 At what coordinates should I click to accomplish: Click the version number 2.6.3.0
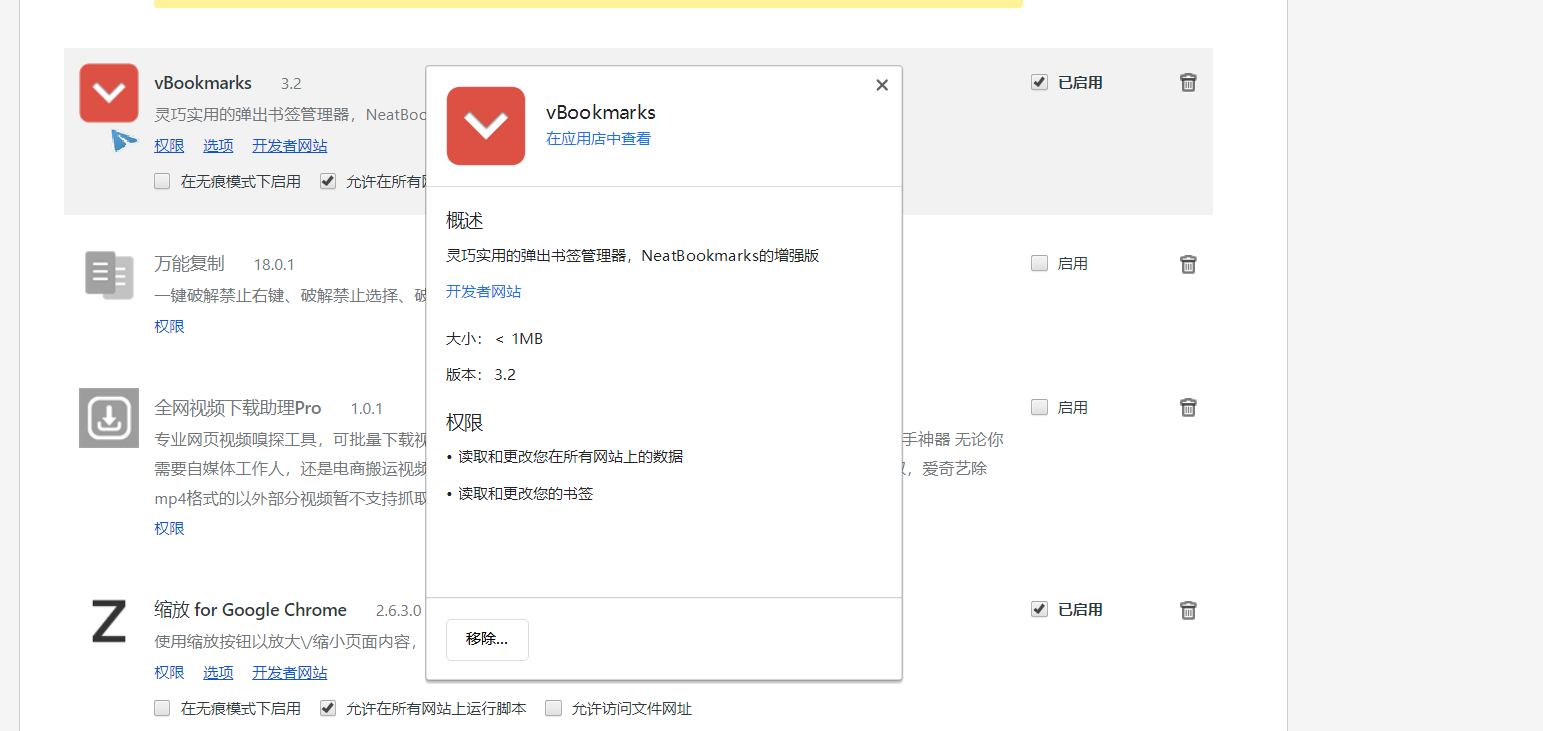[399, 611]
